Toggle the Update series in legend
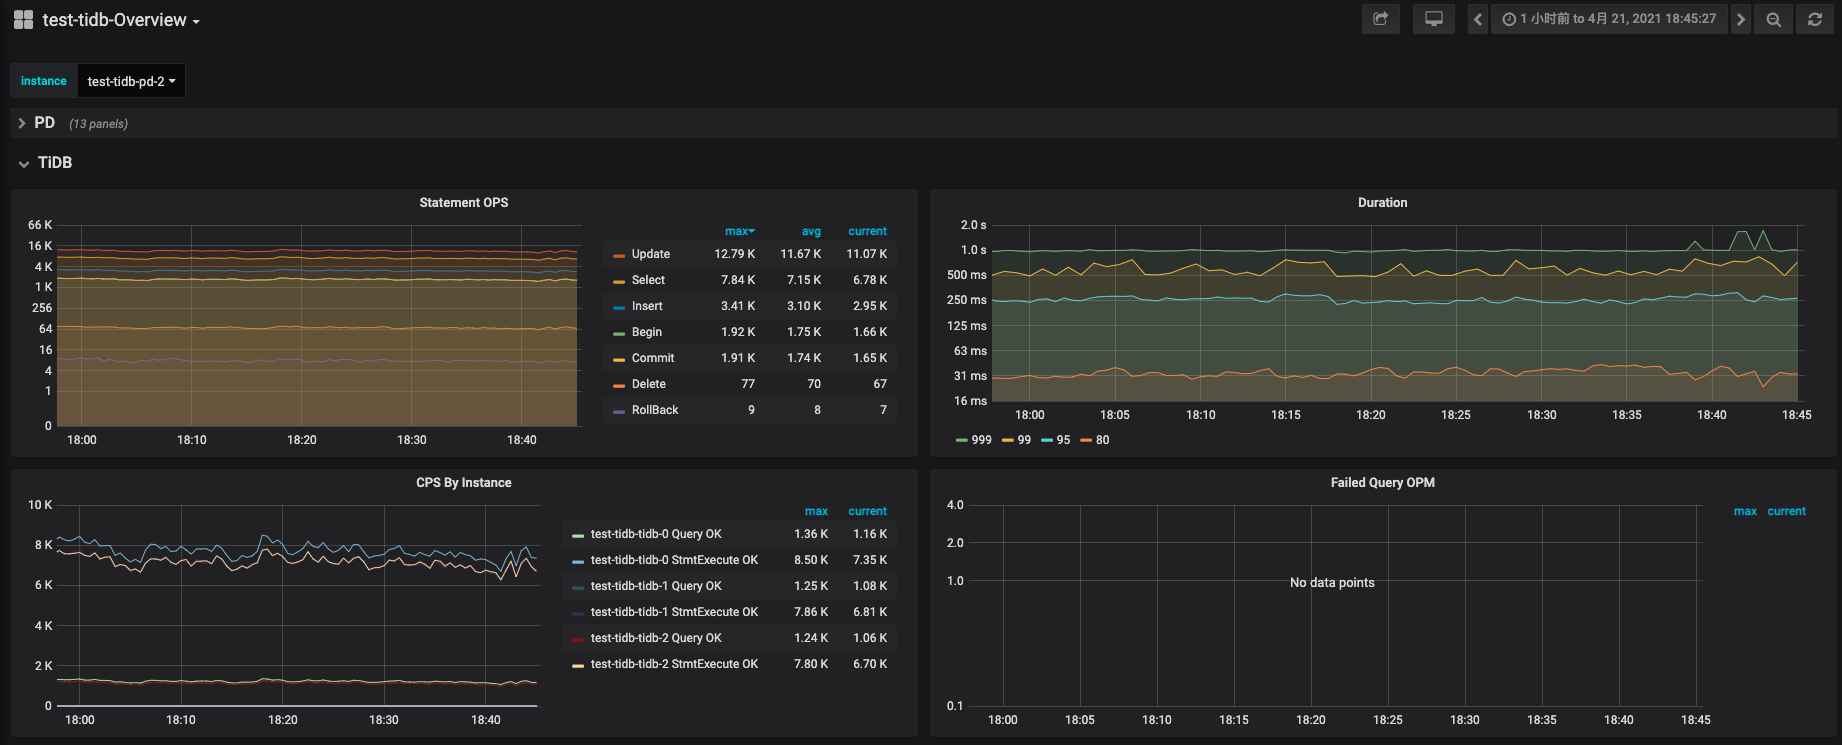Screen dimensions: 1842x745 (650, 254)
